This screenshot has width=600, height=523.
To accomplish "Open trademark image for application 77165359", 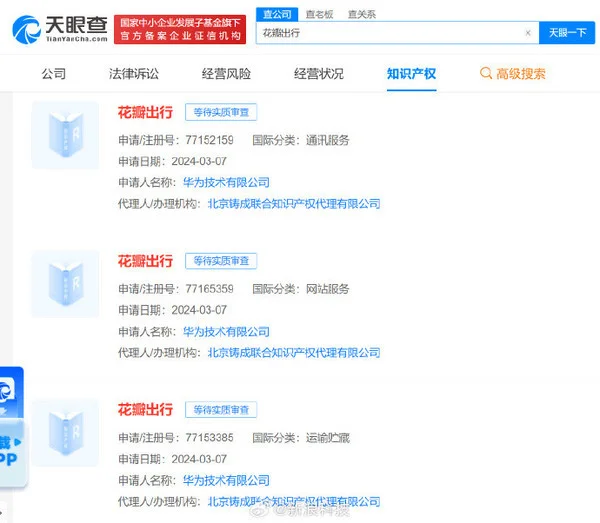I will (65, 283).
